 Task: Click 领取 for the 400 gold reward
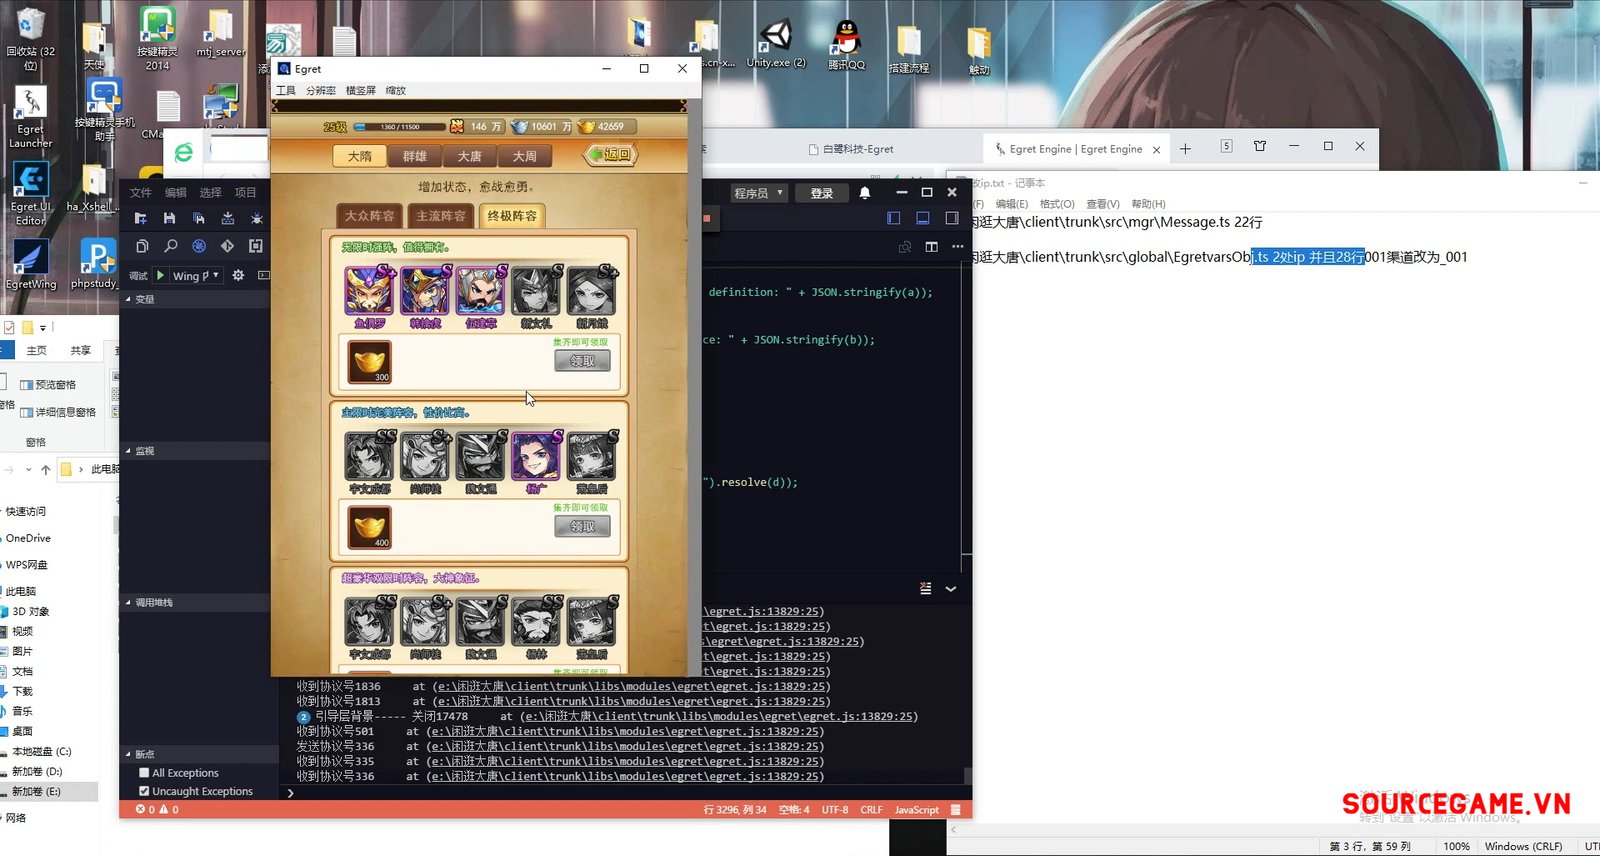(582, 526)
